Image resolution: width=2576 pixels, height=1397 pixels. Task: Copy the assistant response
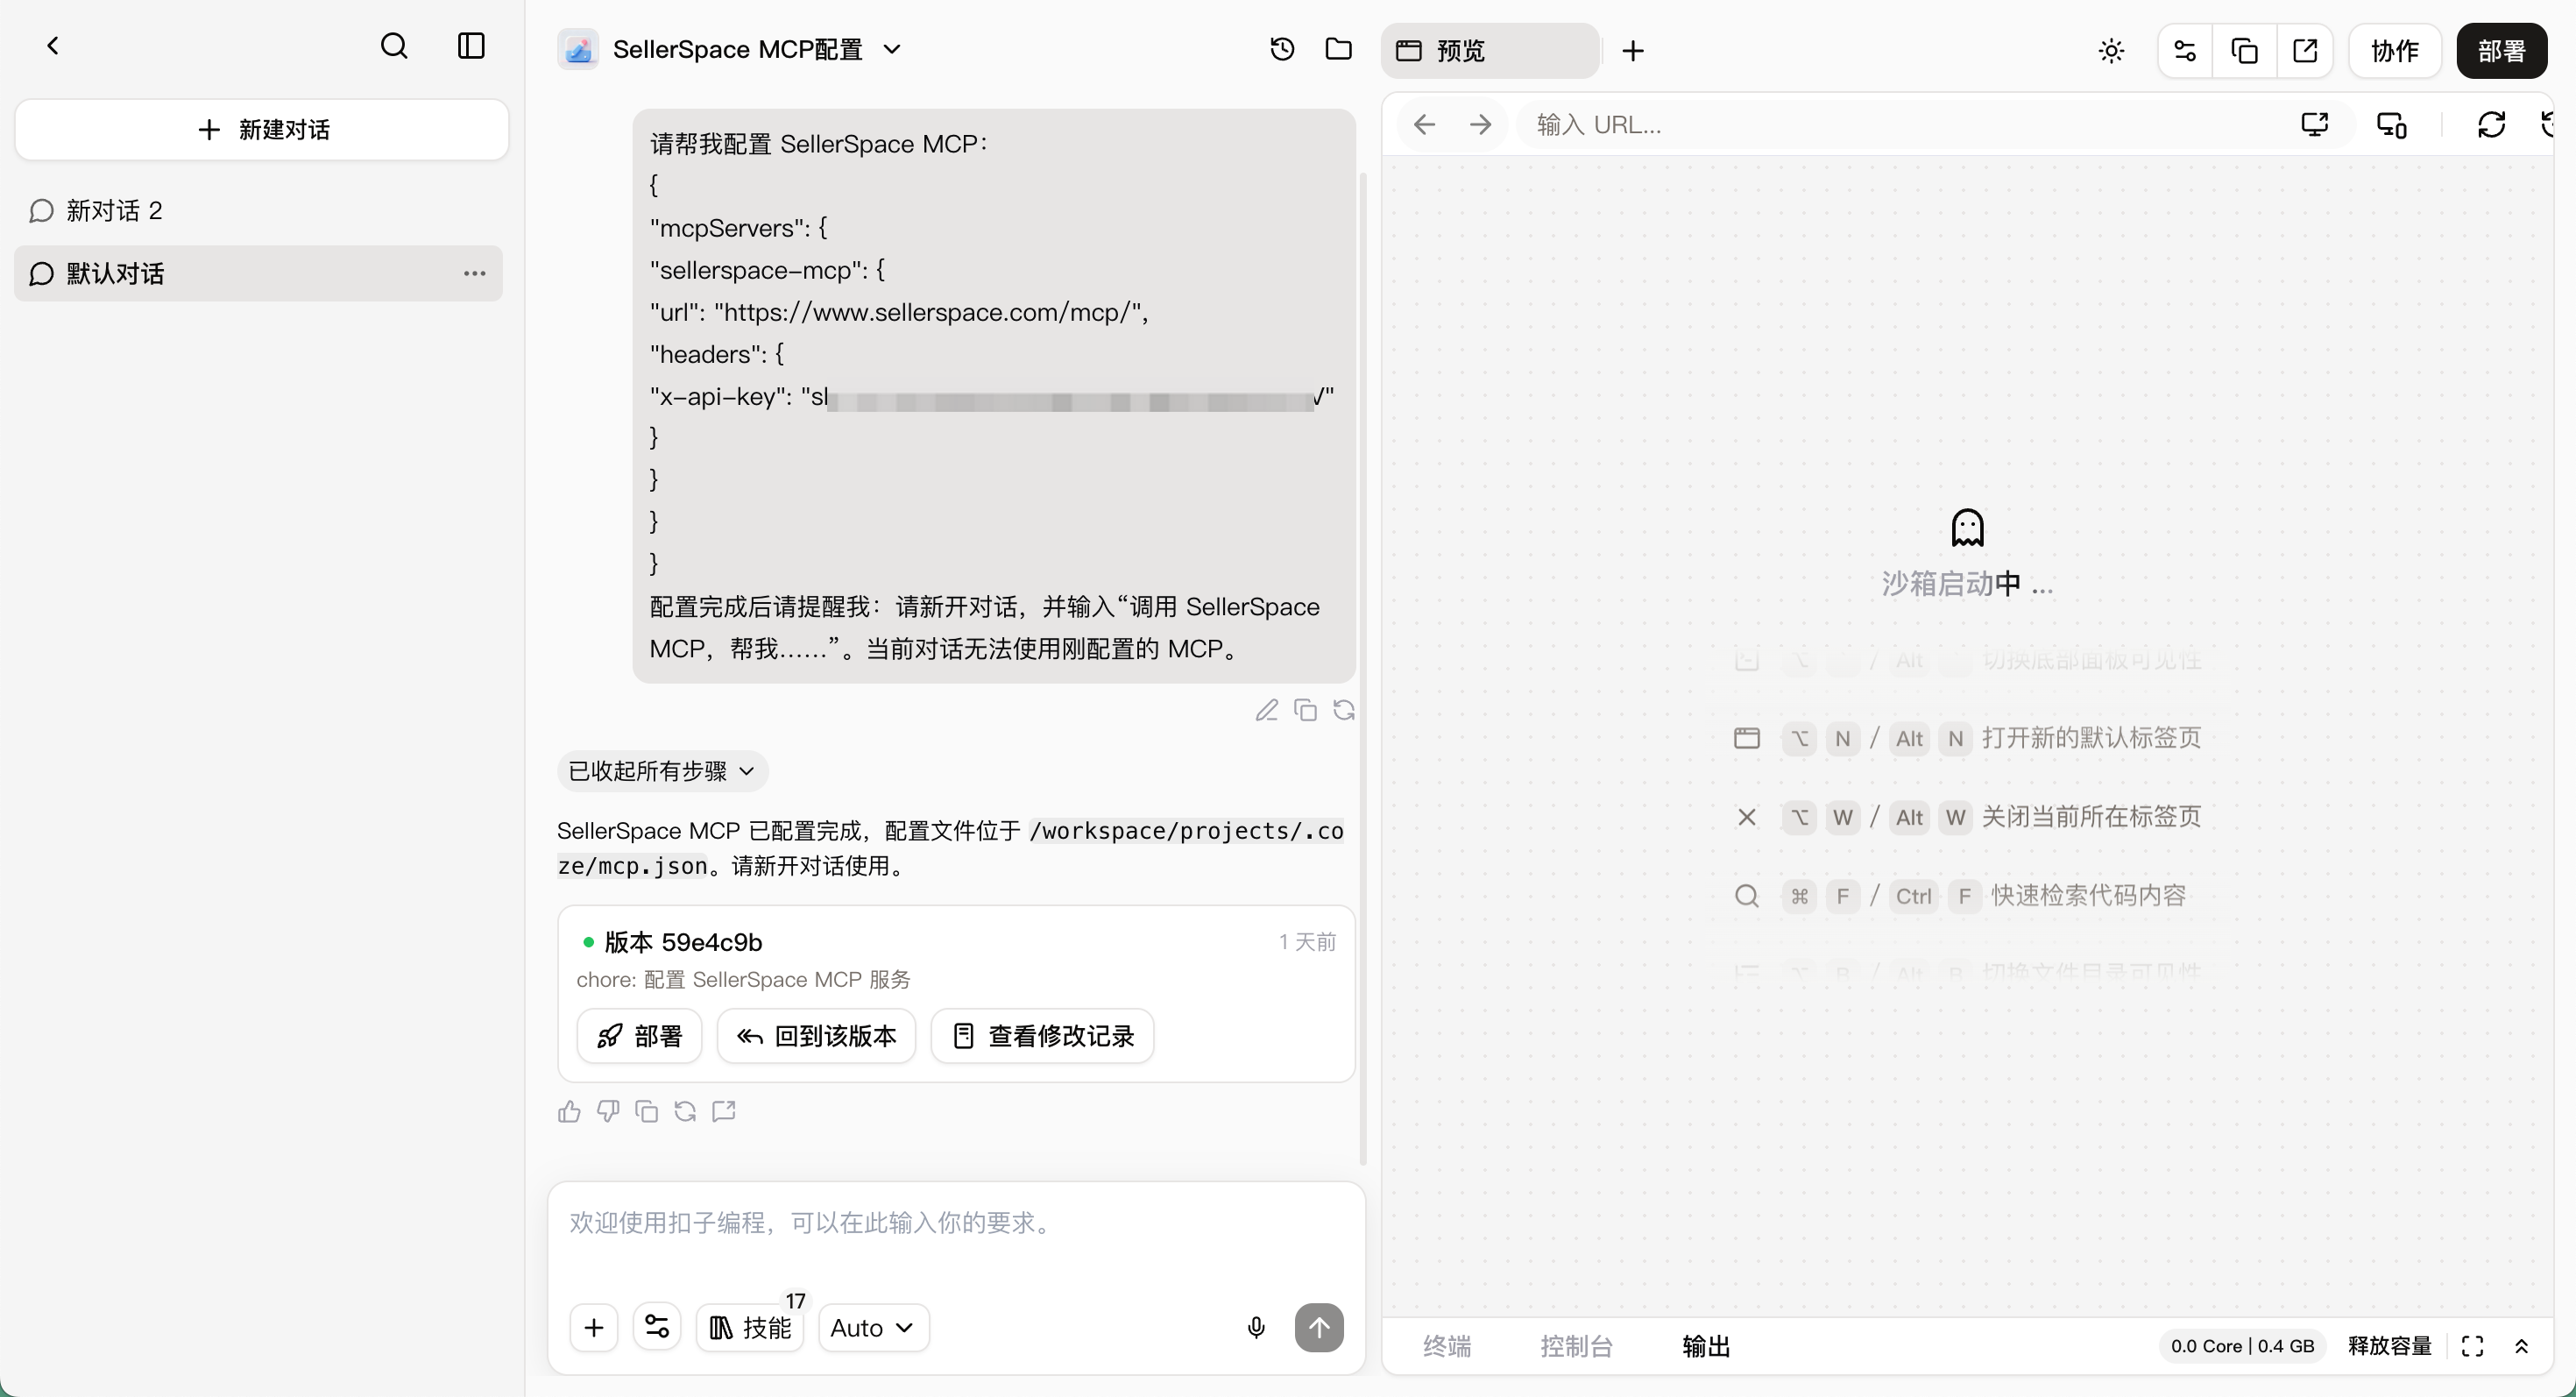pos(647,1112)
